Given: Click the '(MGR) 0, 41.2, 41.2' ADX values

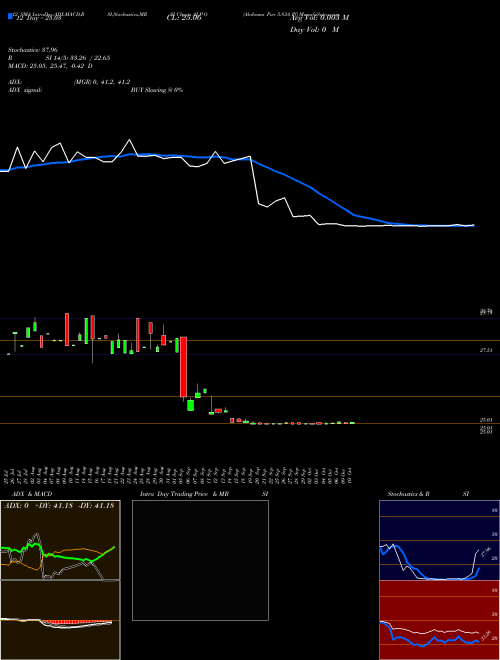Looking at the screenshot, I should (x=102, y=82).
